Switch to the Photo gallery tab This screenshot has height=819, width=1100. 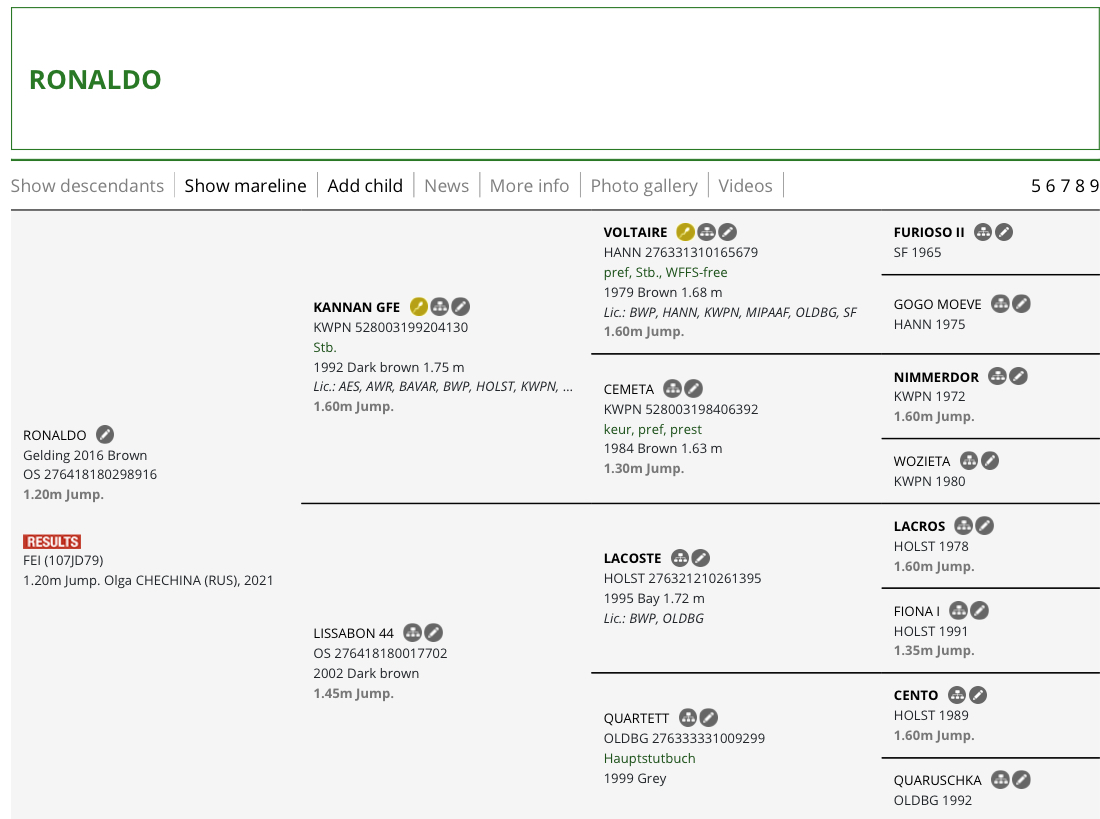point(643,185)
